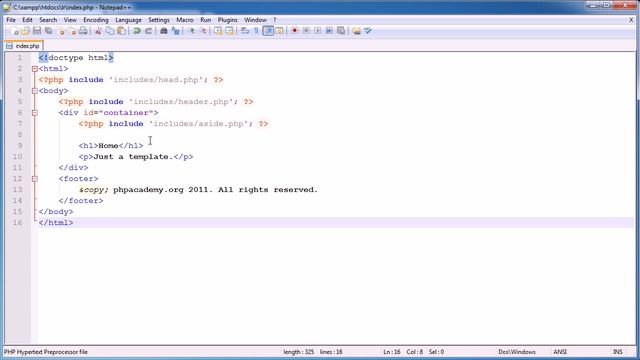Save the document with the floppy icon
Viewport: 640px width, 360px height.
(x=37, y=31)
